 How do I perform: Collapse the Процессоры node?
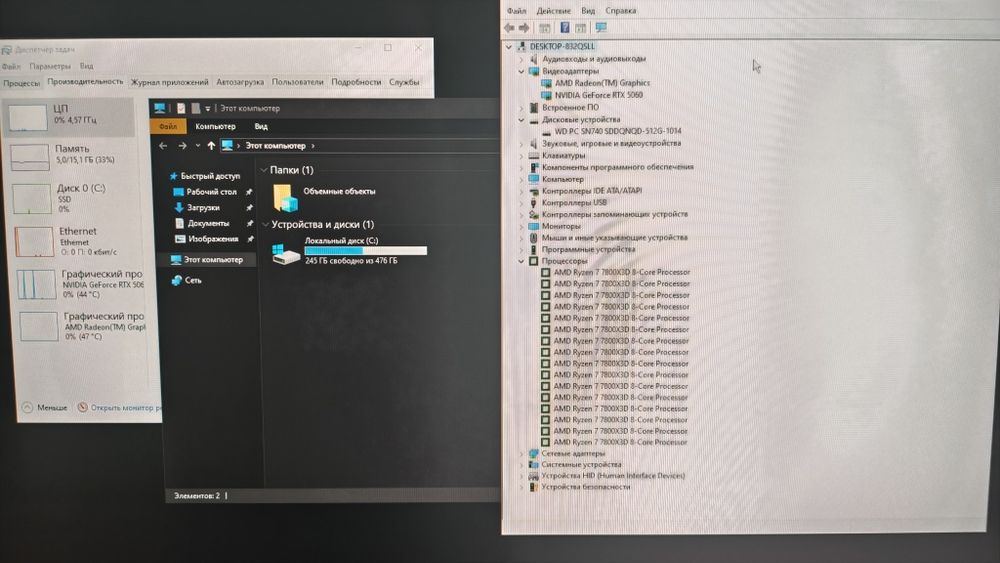tap(521, 261)
